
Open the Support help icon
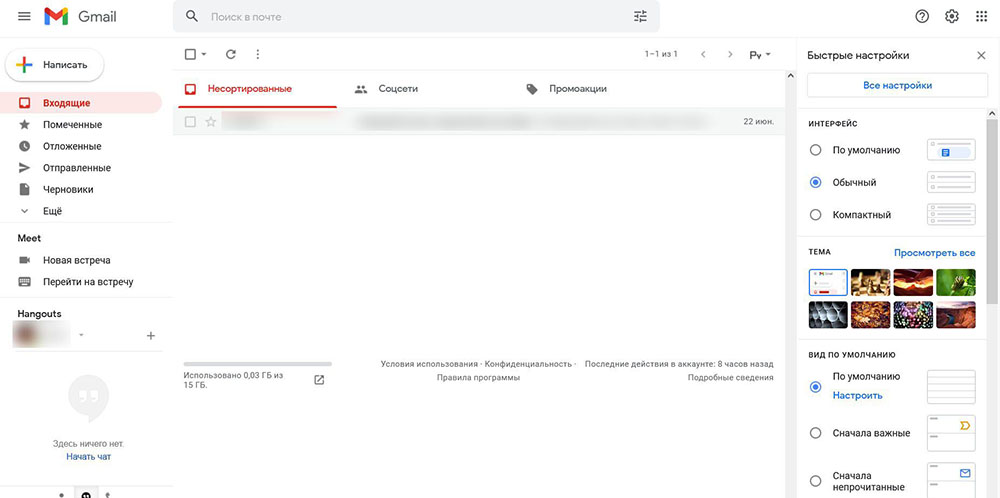[922, 17]
